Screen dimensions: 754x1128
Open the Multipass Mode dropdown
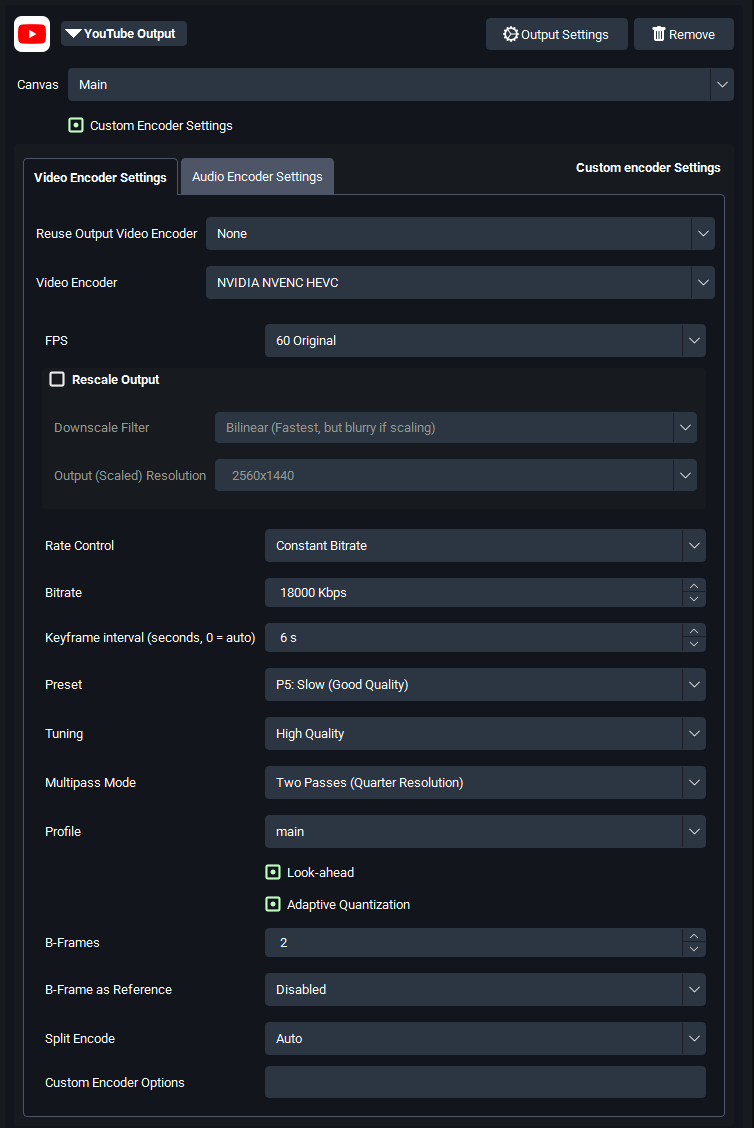(x=485, y=783)
